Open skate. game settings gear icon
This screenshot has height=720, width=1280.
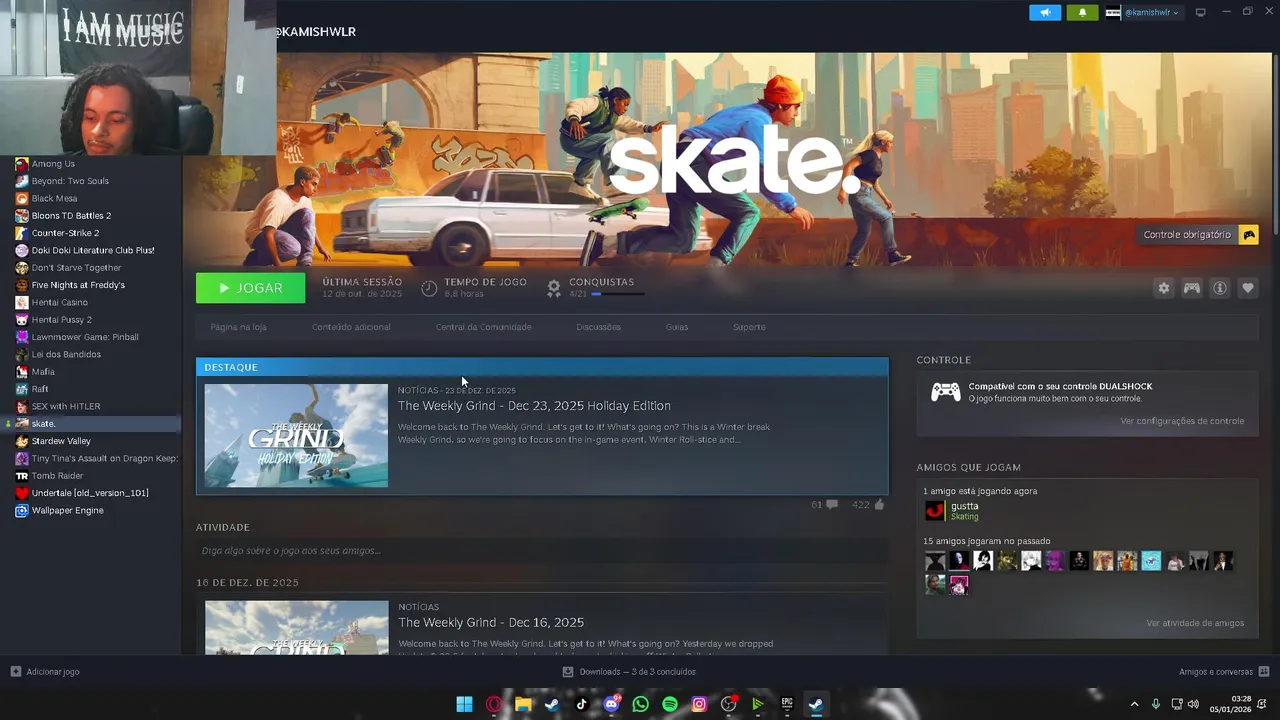[x=1164, y=288]
